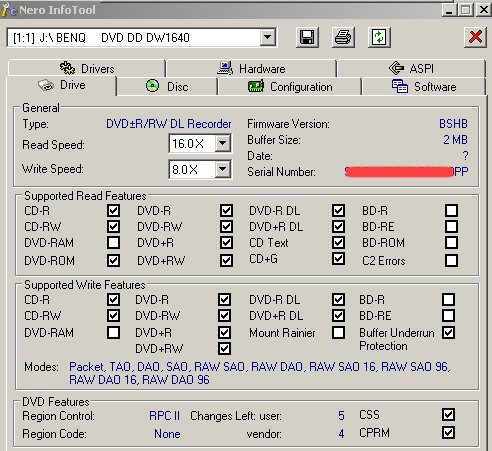Viewport: 492px width, 451px height.
Task: Open the ASPI tab
Action: 411,68
